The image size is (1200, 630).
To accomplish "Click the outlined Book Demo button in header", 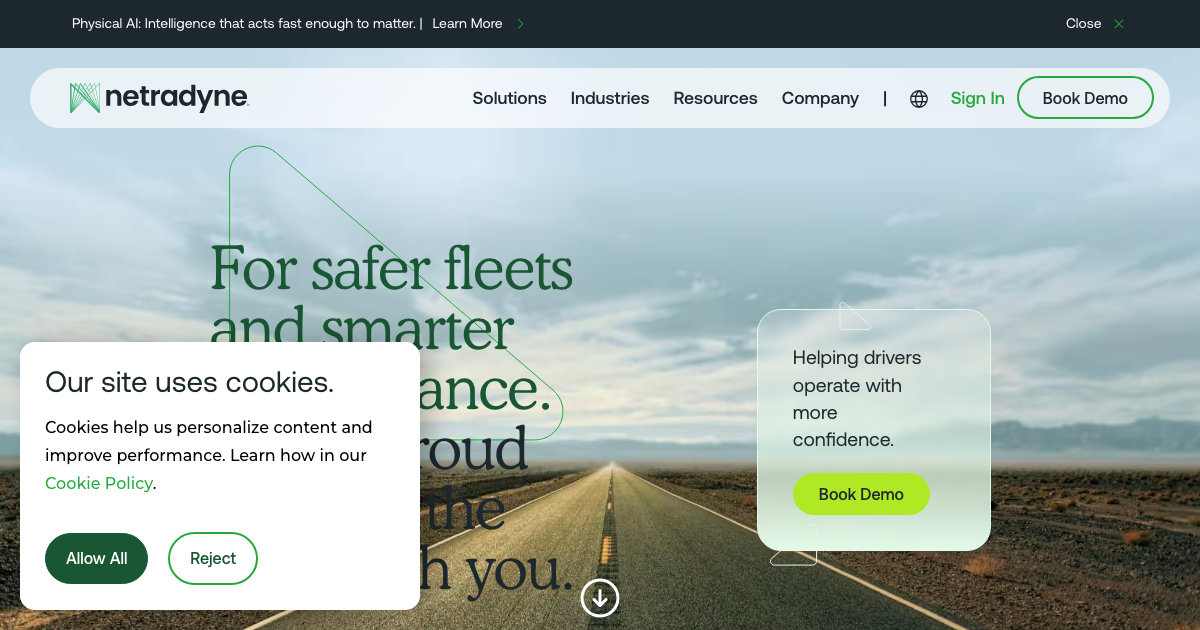I will coord(1085,98).
